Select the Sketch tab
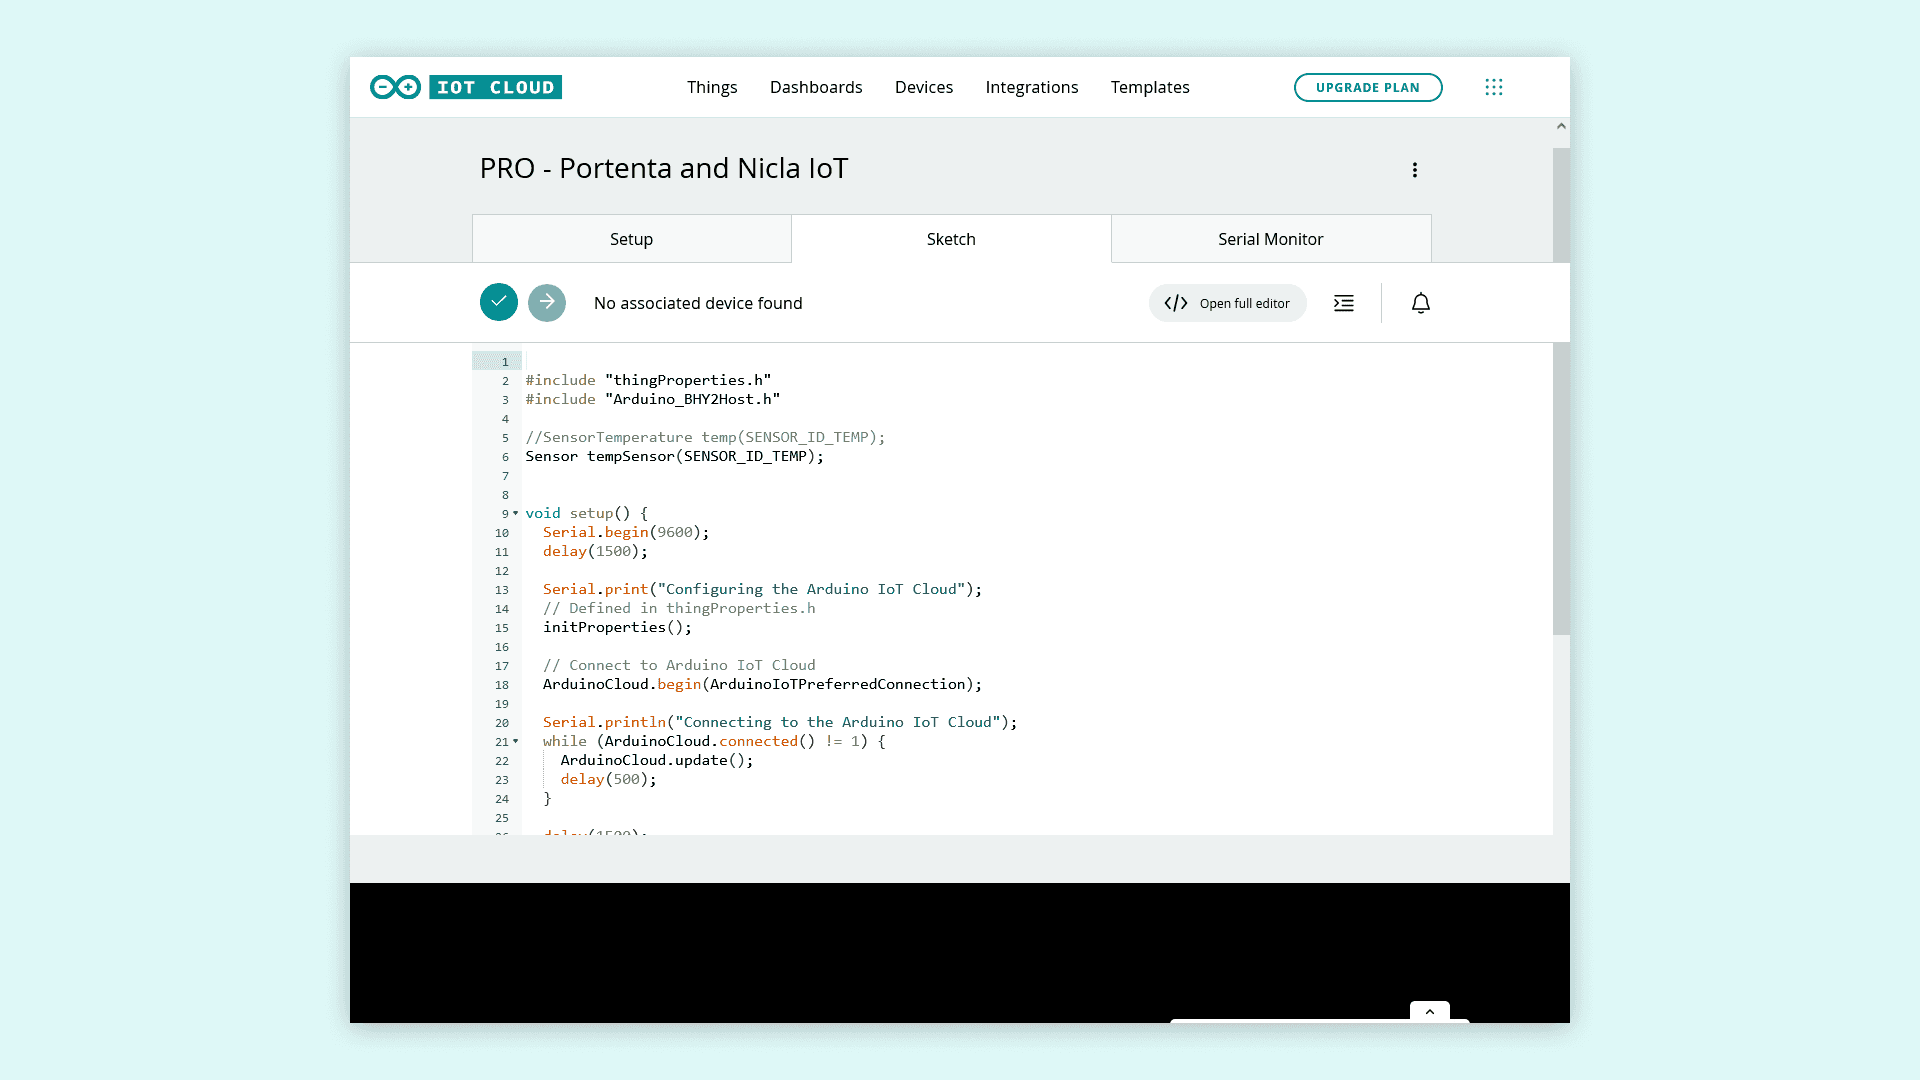This screenshot has width=1920, height=1080. pyautogui.click(x=950, y=239)
